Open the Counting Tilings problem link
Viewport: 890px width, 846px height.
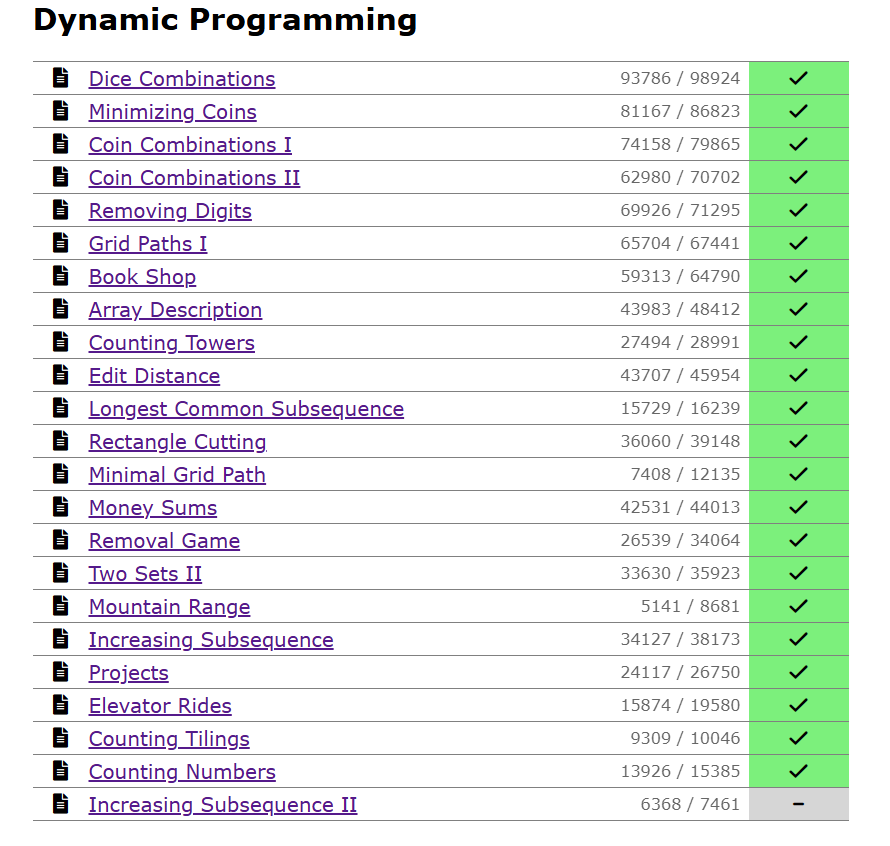169,738
